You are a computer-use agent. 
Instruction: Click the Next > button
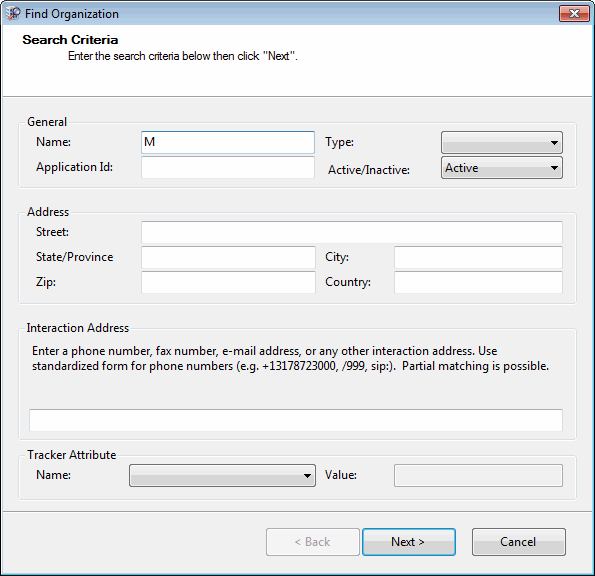[x=409, y=542]
